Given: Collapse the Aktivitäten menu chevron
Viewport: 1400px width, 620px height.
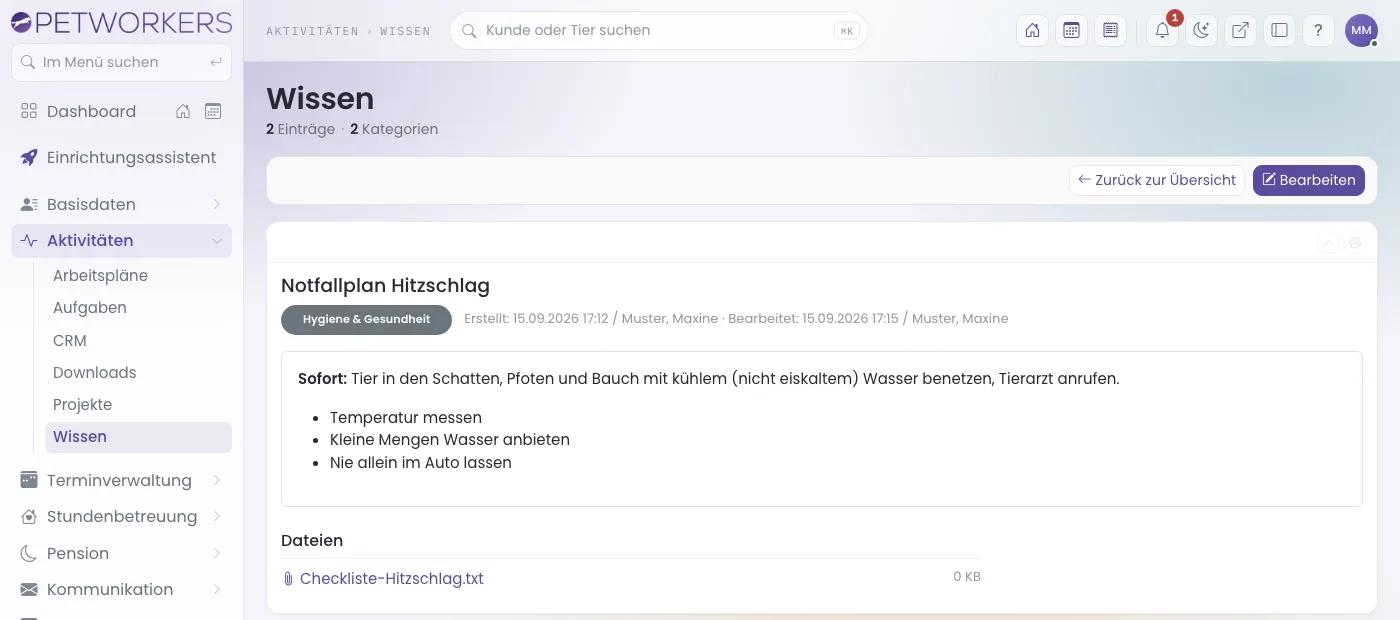Looking at the screenshot, I should click(217, 241).
